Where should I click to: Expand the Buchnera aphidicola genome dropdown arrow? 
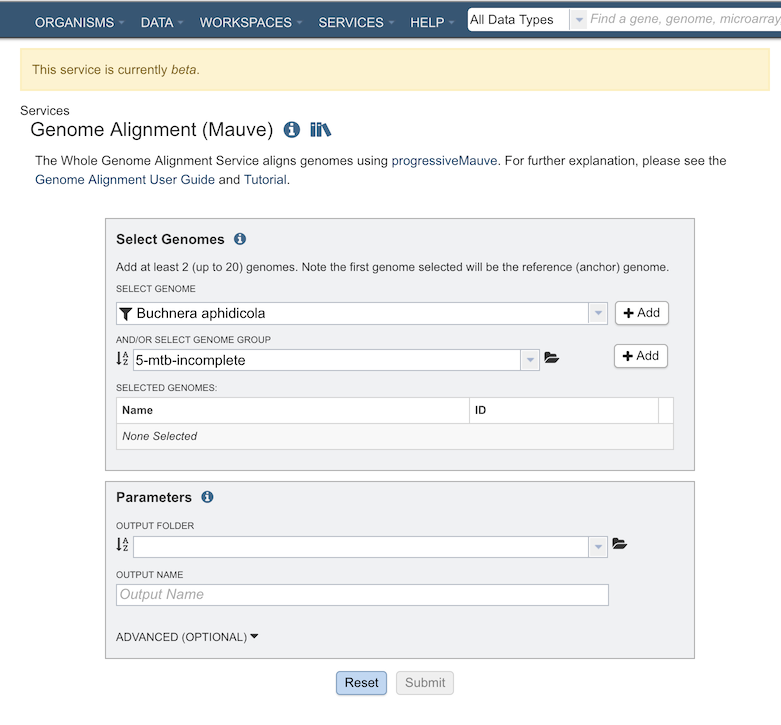click(x=598, y=313)
